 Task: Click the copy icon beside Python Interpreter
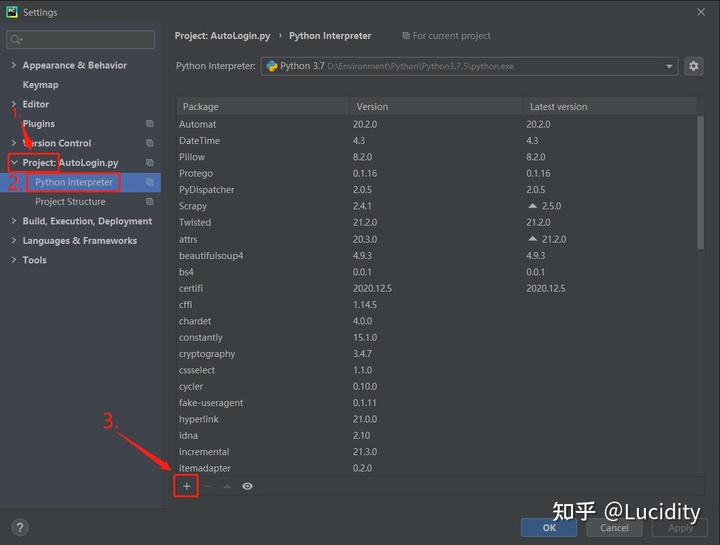150,182
